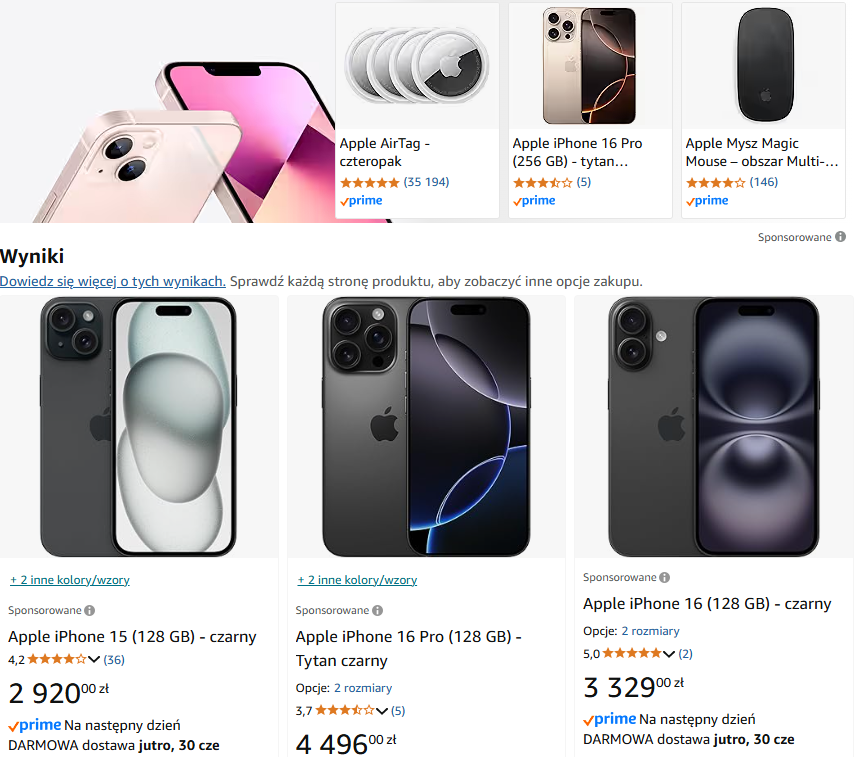Open the 36 reviews count for iPhone 15
Screen dimensions: 858x757
pos(114,660)
